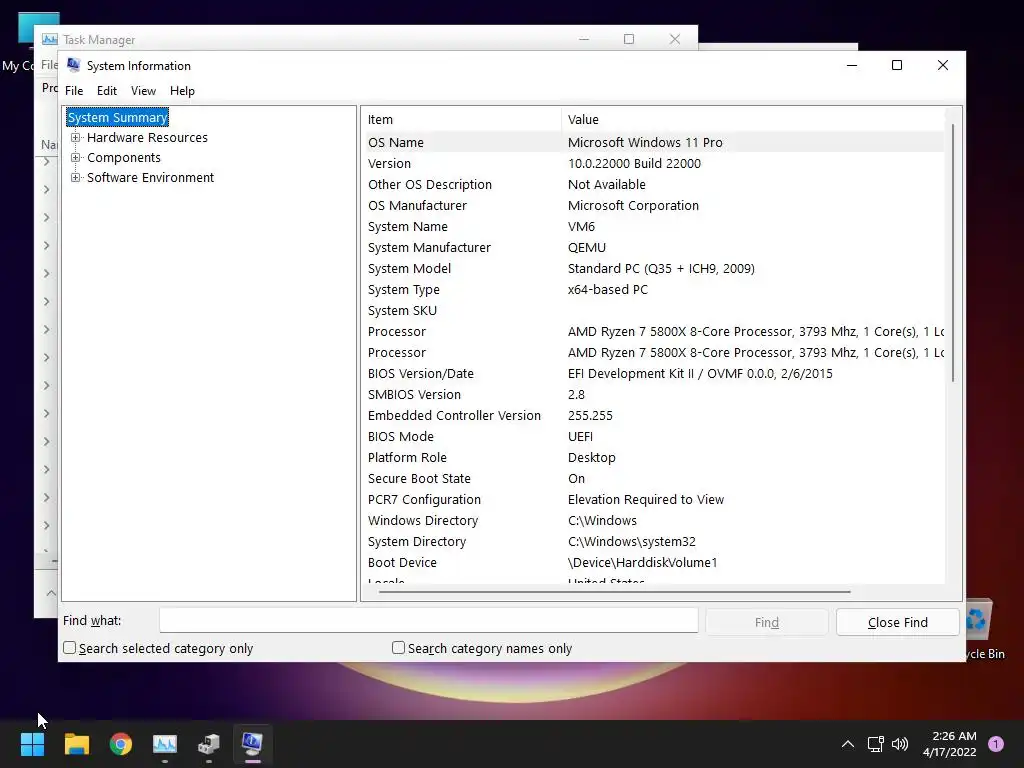This screenshot has height=768, width=1024.
Task: Click the Close Find button
Action: [897, 622]
